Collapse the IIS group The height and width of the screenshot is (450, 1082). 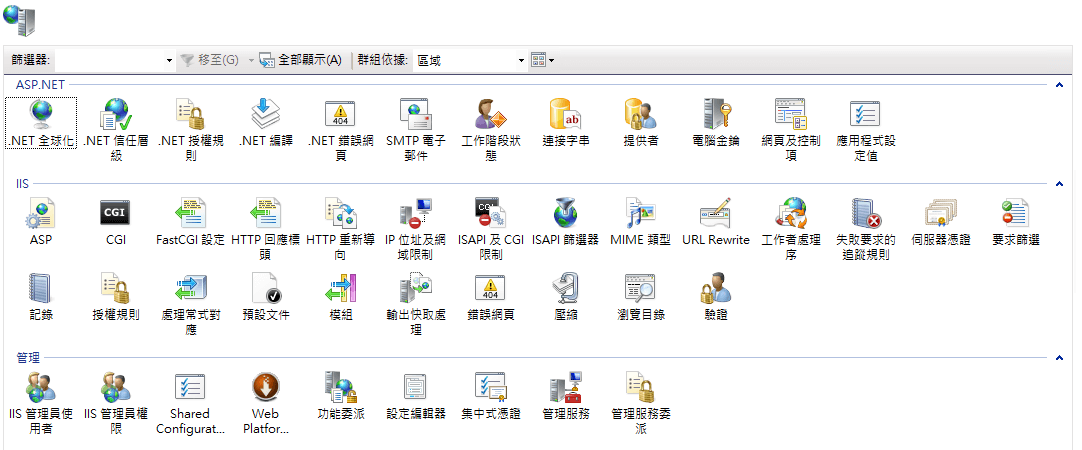coord(1059,184)
